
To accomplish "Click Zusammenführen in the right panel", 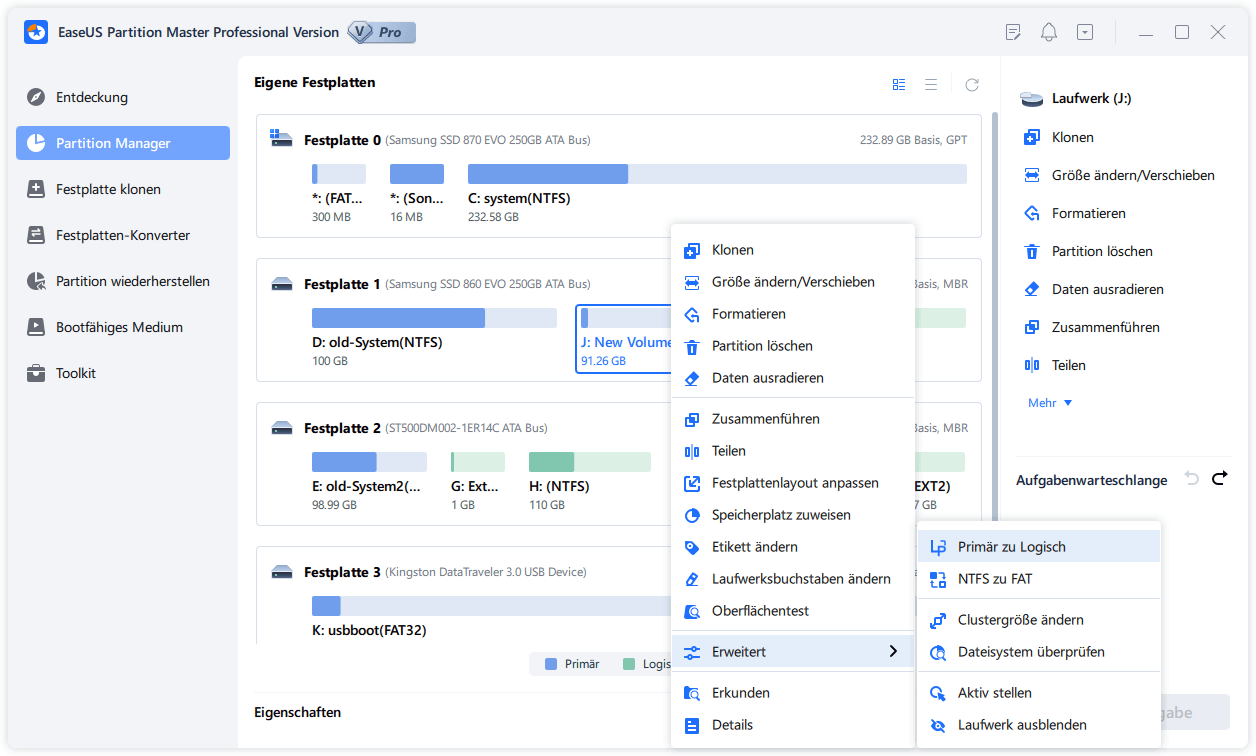I will coord(1092,327).
